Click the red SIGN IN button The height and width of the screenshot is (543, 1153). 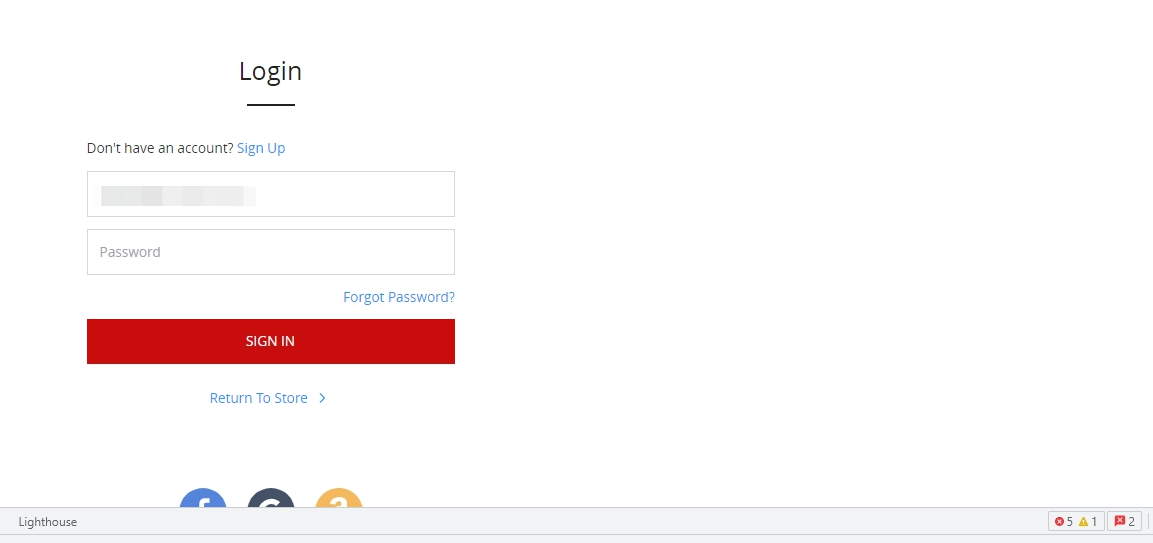(271, 341)
